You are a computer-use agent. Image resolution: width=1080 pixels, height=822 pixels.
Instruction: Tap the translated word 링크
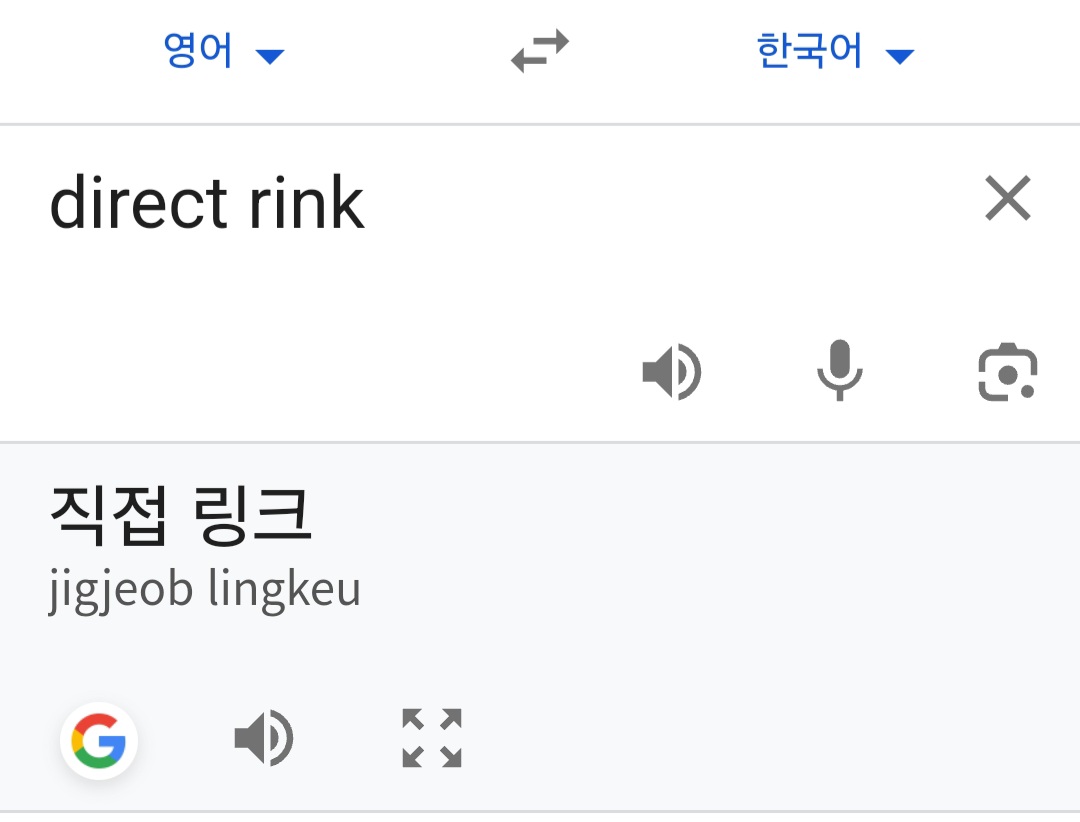tap(253, 515)
